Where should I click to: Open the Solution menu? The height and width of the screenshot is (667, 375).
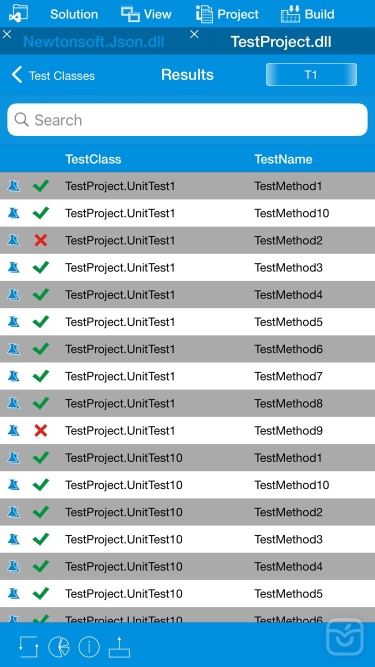pos(74,14)
